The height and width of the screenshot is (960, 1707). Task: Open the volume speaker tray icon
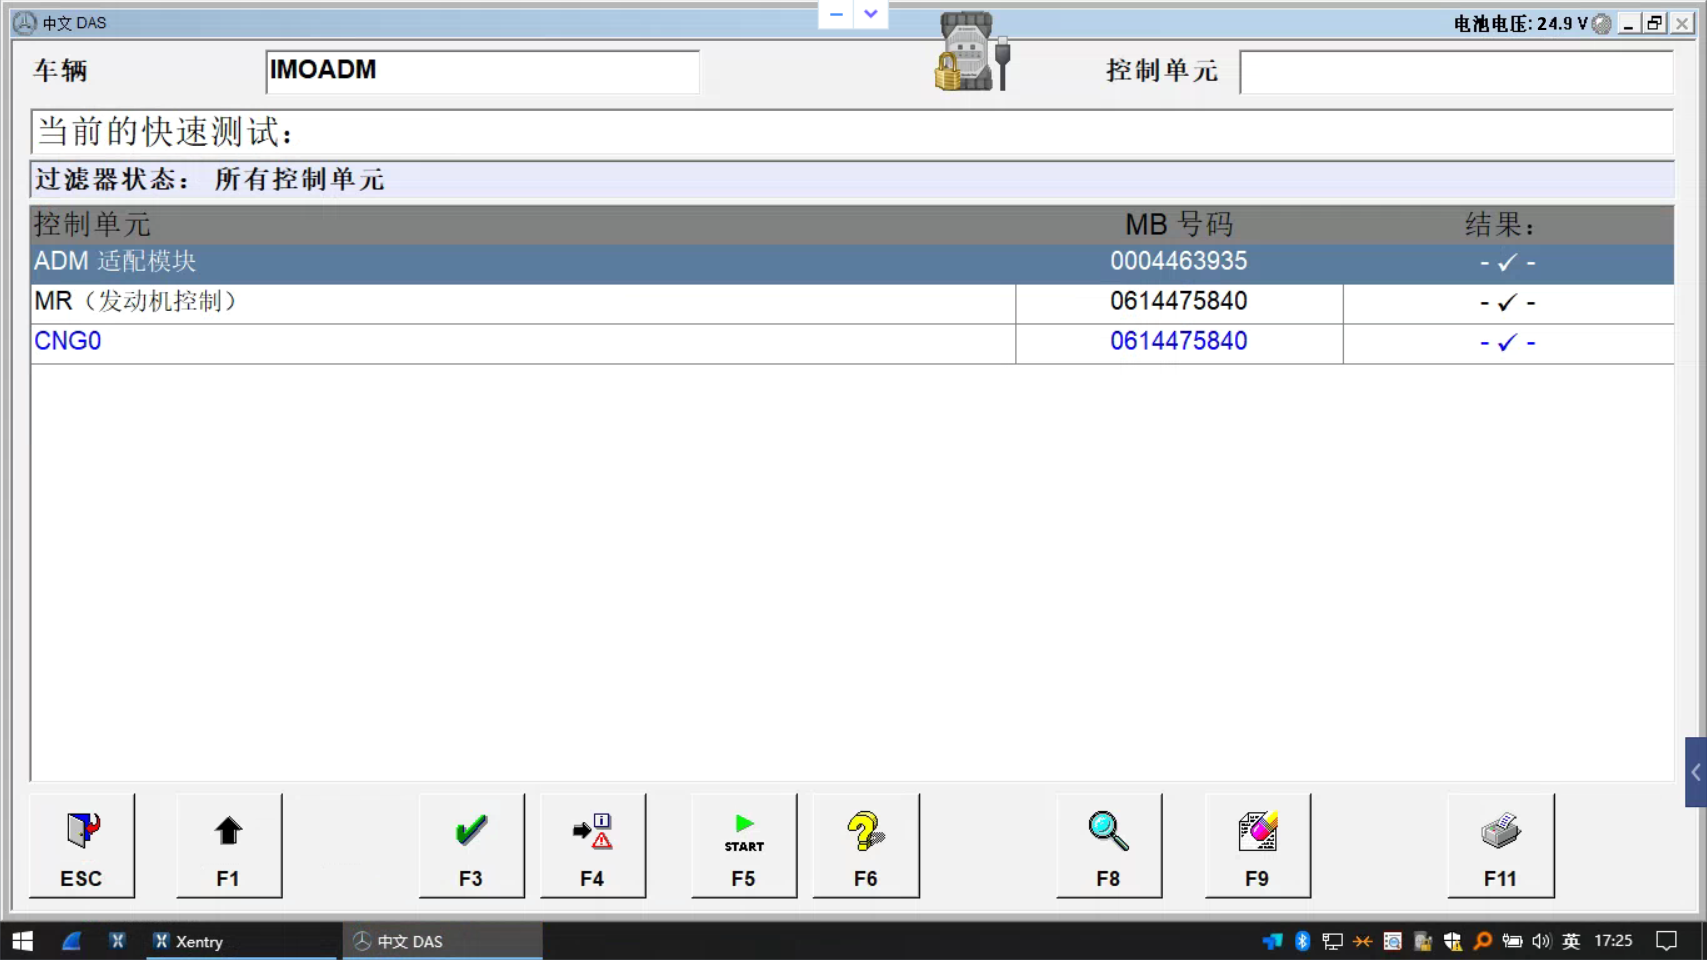point(1541,941)
